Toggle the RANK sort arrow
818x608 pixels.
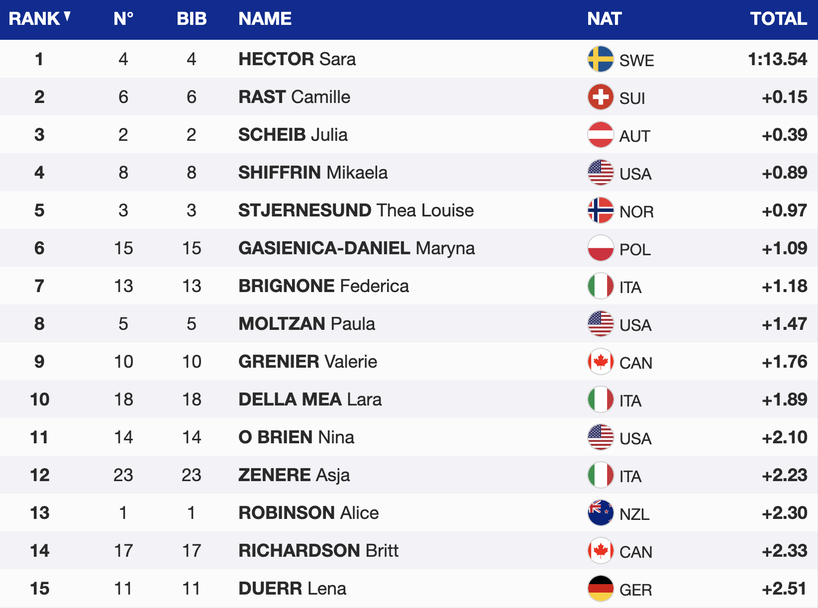(x=67, y=17)
